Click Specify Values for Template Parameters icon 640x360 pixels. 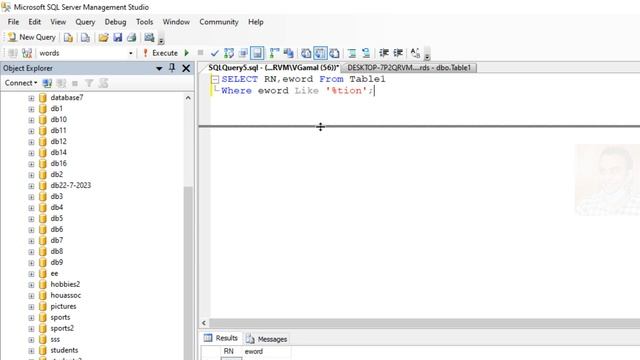[415, 53]
